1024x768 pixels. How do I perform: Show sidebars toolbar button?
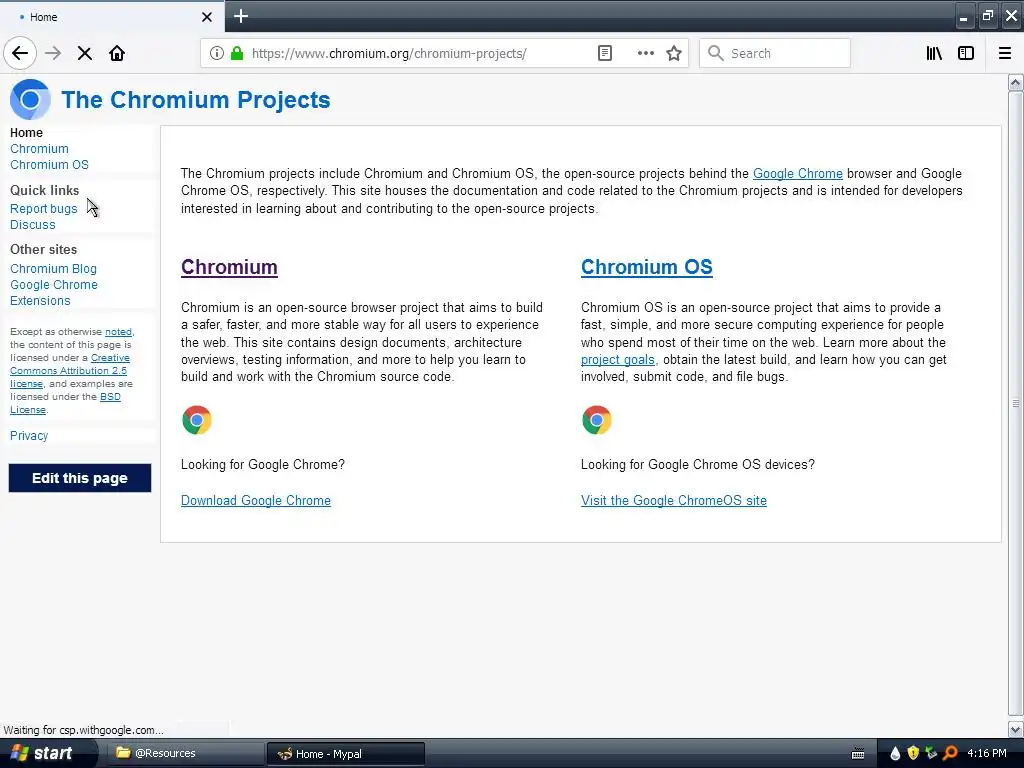tap(966, 53)
